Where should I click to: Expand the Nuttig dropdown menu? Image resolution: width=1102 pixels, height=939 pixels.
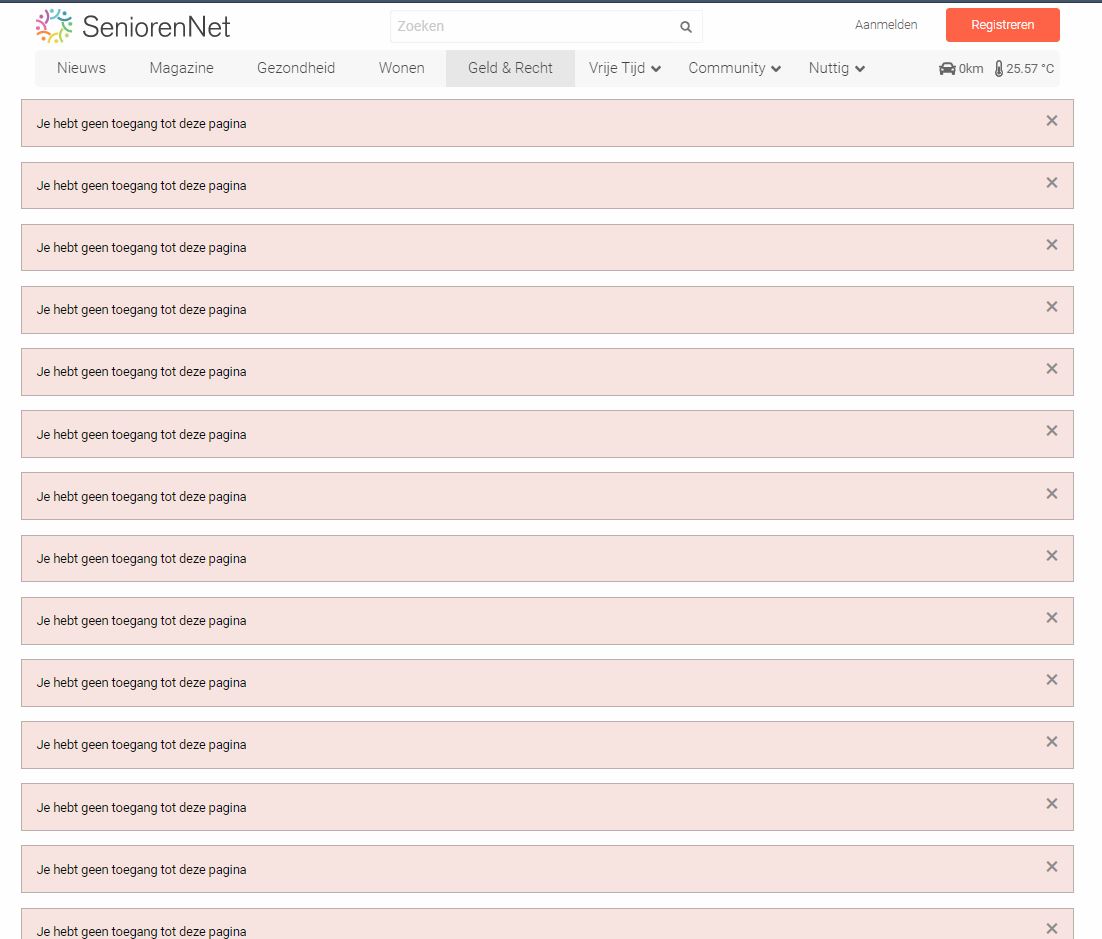click(x=836, y=68)
